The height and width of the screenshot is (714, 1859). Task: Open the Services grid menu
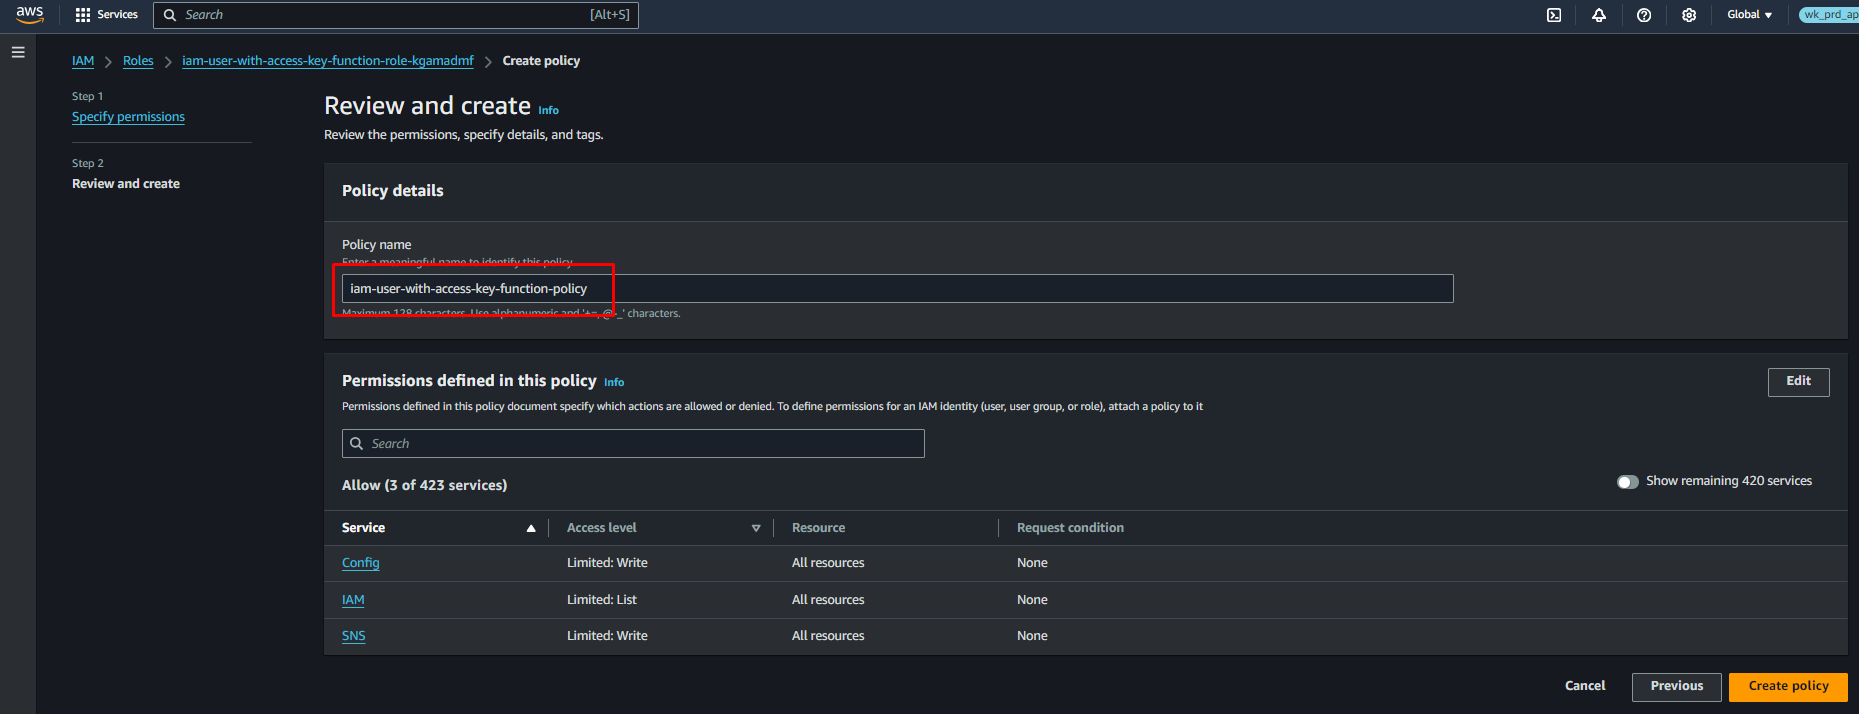[x=83, y=15]
